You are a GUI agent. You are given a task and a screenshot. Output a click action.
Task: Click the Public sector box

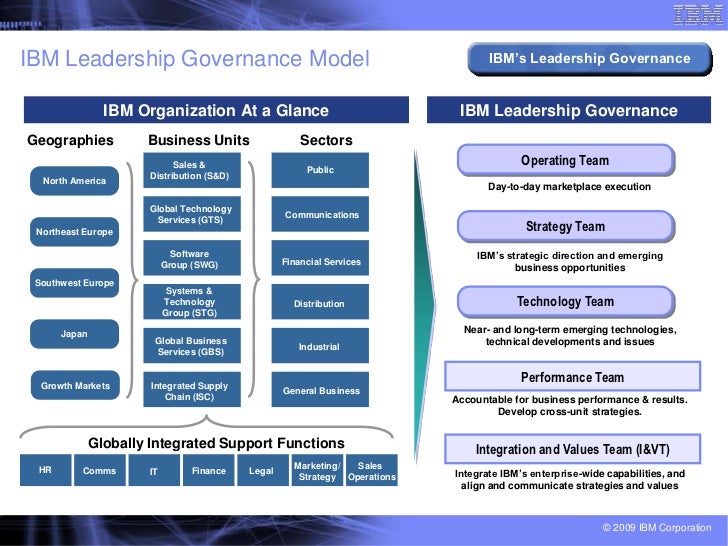click(320, 170)
